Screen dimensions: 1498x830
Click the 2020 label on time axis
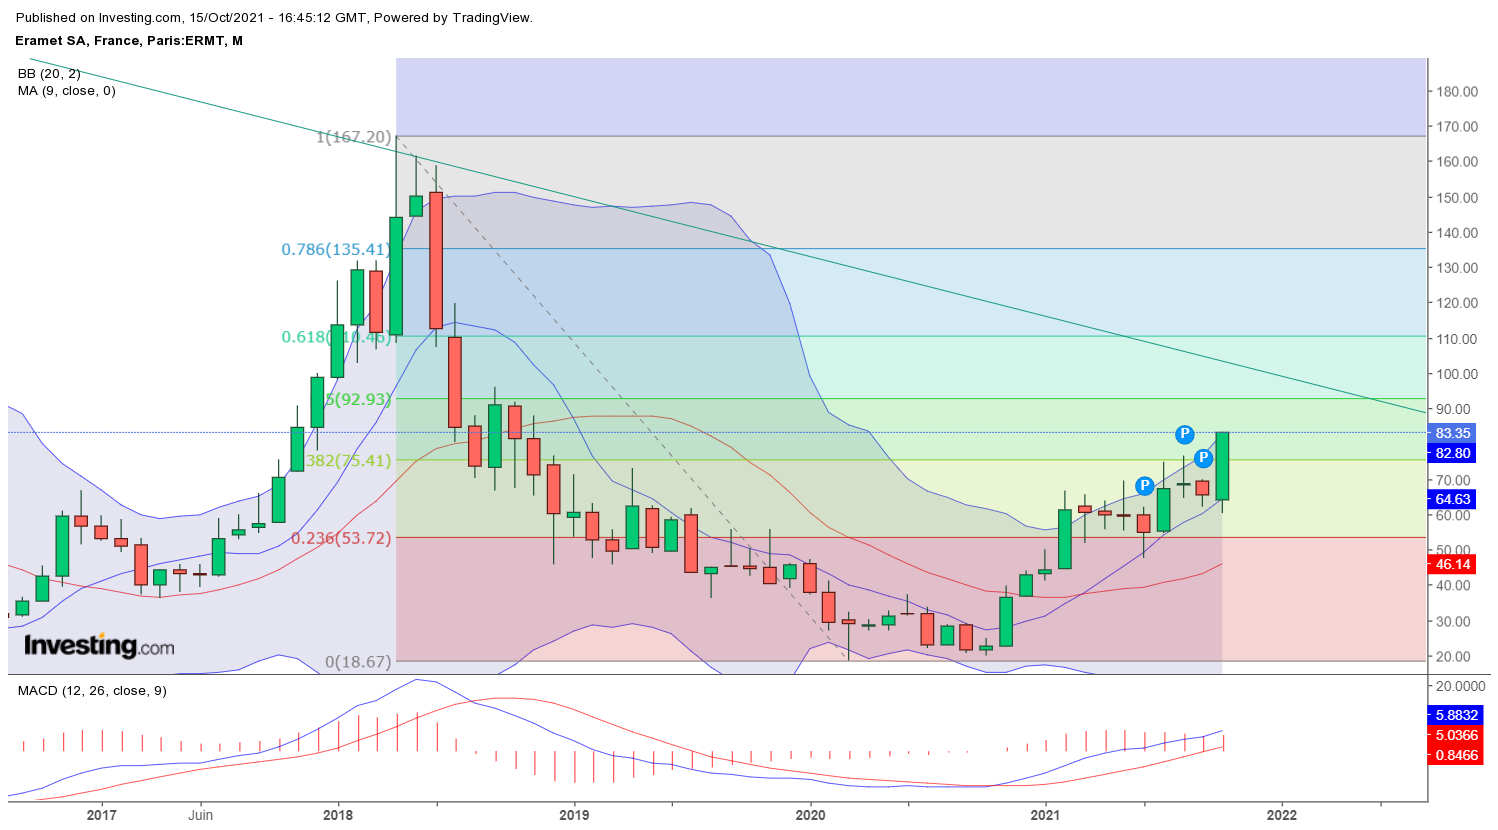tap(810, 814)
